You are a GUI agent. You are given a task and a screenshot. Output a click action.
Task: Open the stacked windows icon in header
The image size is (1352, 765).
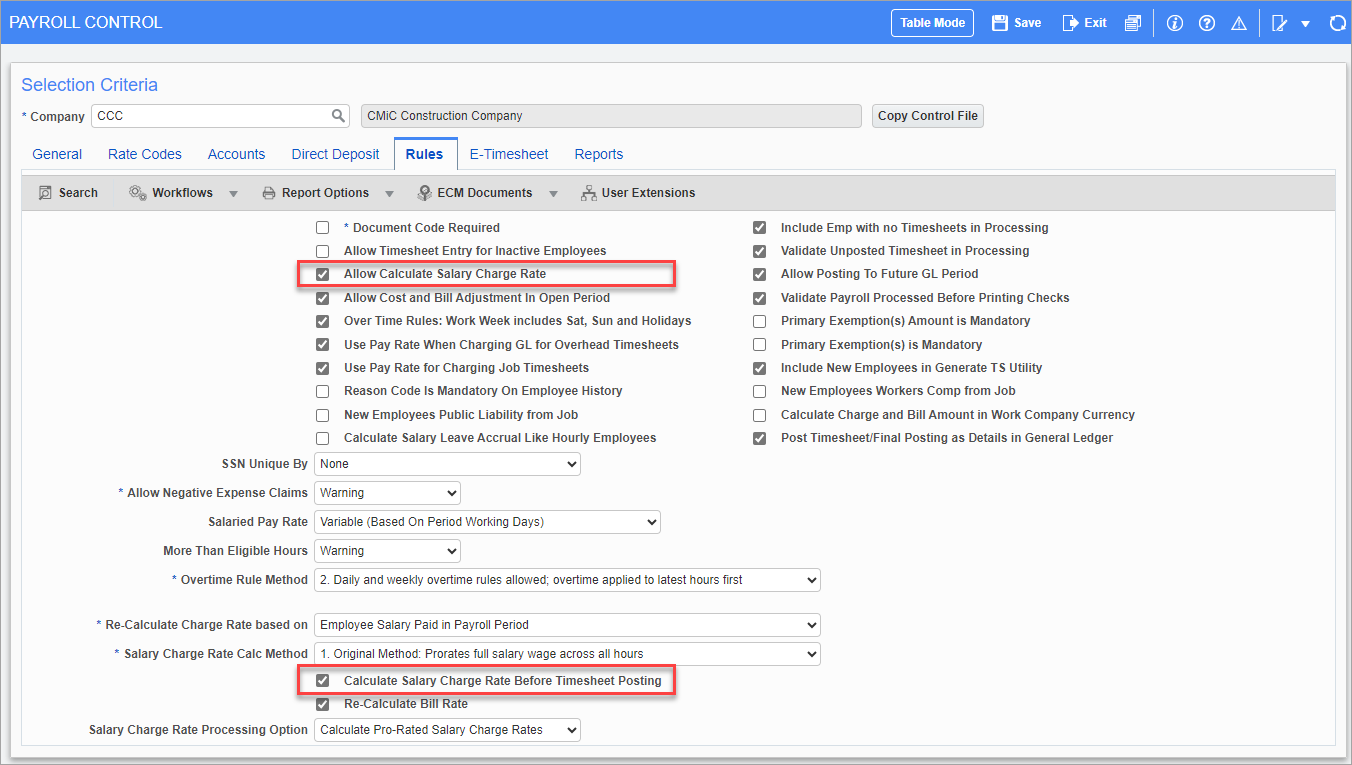pyautogui.click(x=1132, y=23)
